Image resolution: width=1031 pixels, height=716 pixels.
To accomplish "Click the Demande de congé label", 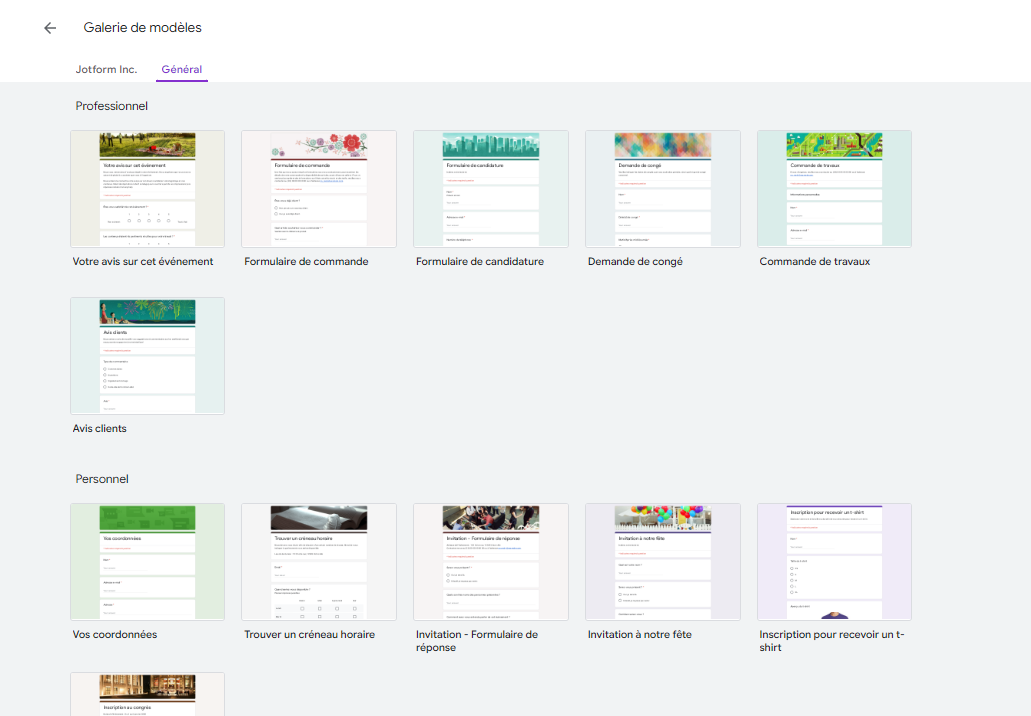I will coord(635,262).
